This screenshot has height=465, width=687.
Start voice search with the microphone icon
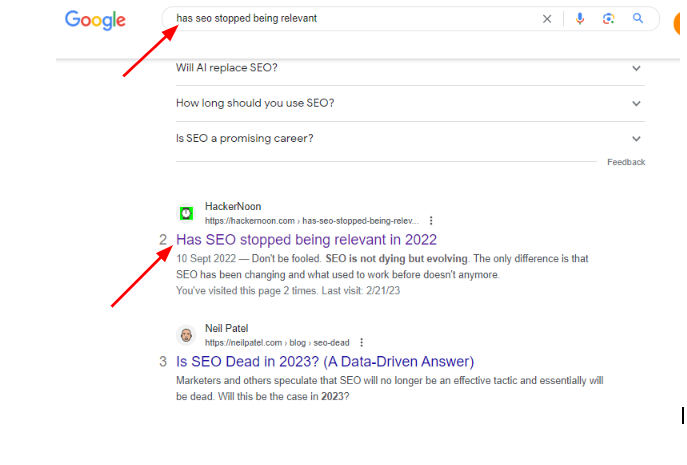coord(580,18)
